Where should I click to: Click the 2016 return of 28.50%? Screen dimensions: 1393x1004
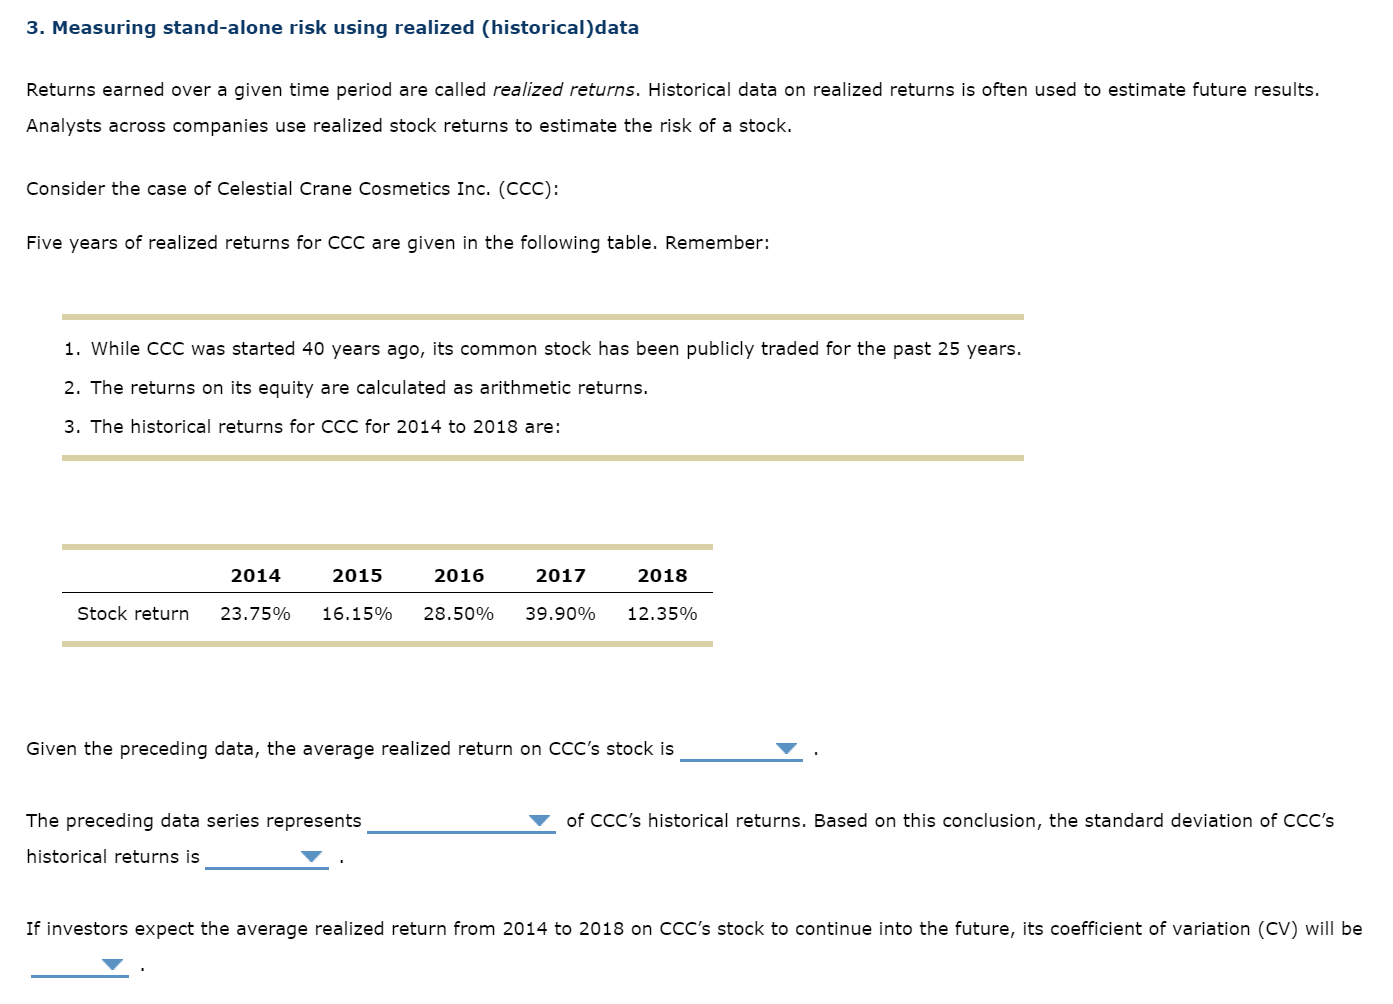click(459, 613)
